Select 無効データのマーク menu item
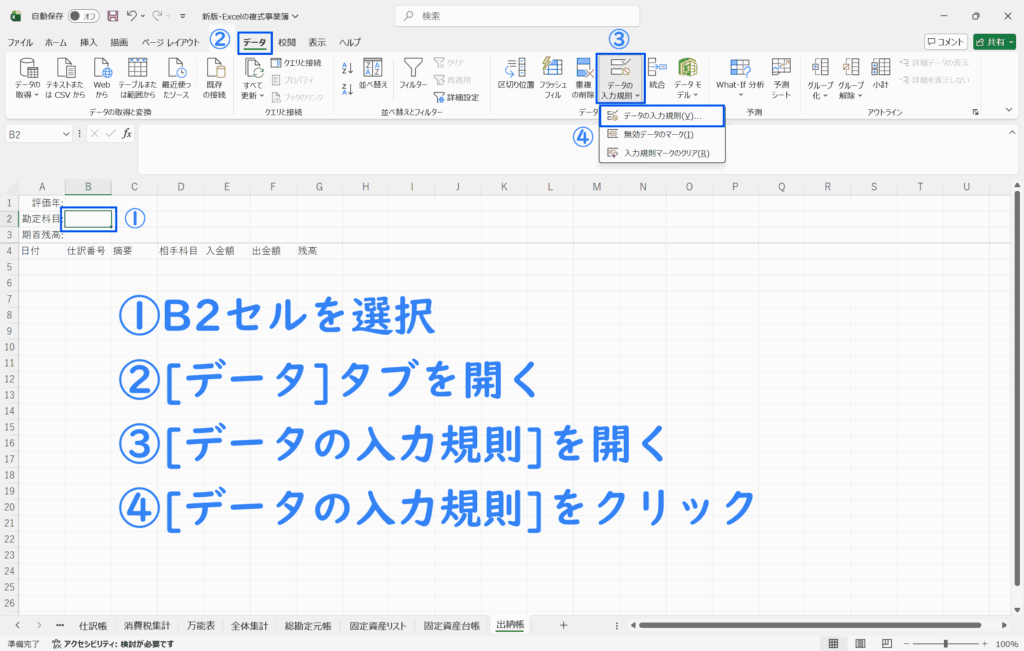Image resolution: width=1024 pixels, height=651 pixels. click(x=658, y=134)
